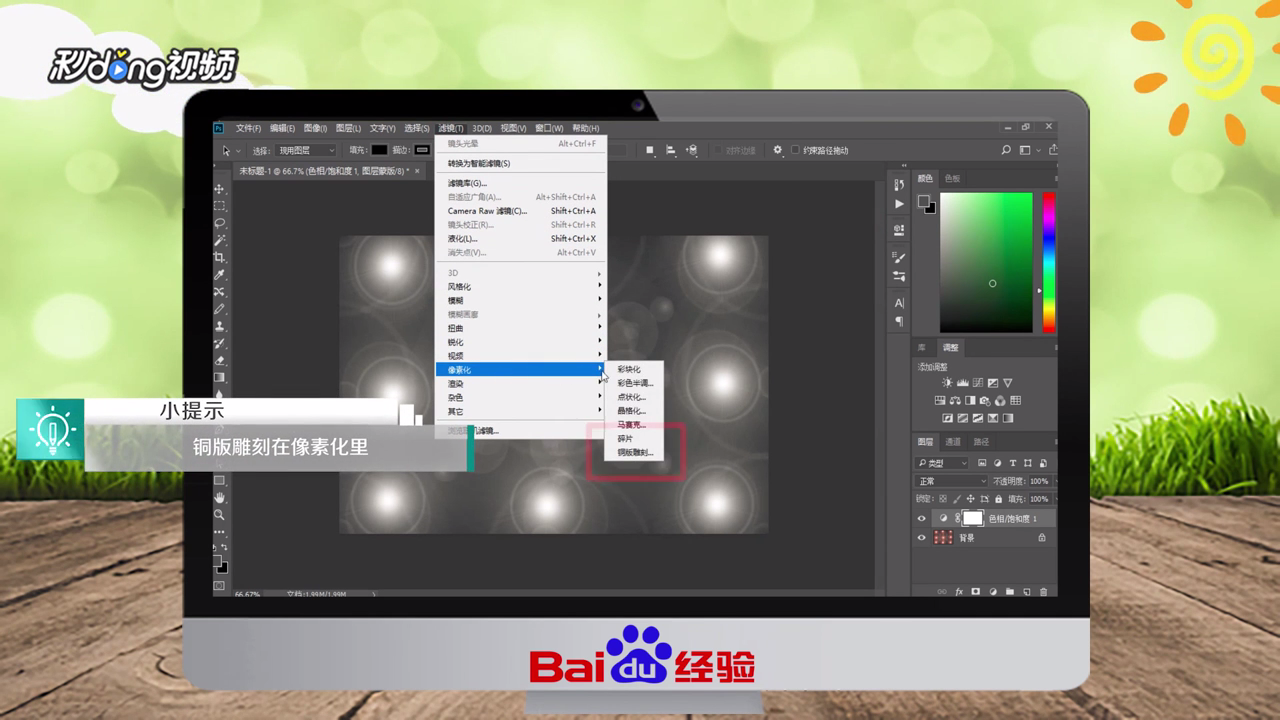Open the search icon in options bar
This screenshot has width=1280, height=720.
coord(1006,150)
